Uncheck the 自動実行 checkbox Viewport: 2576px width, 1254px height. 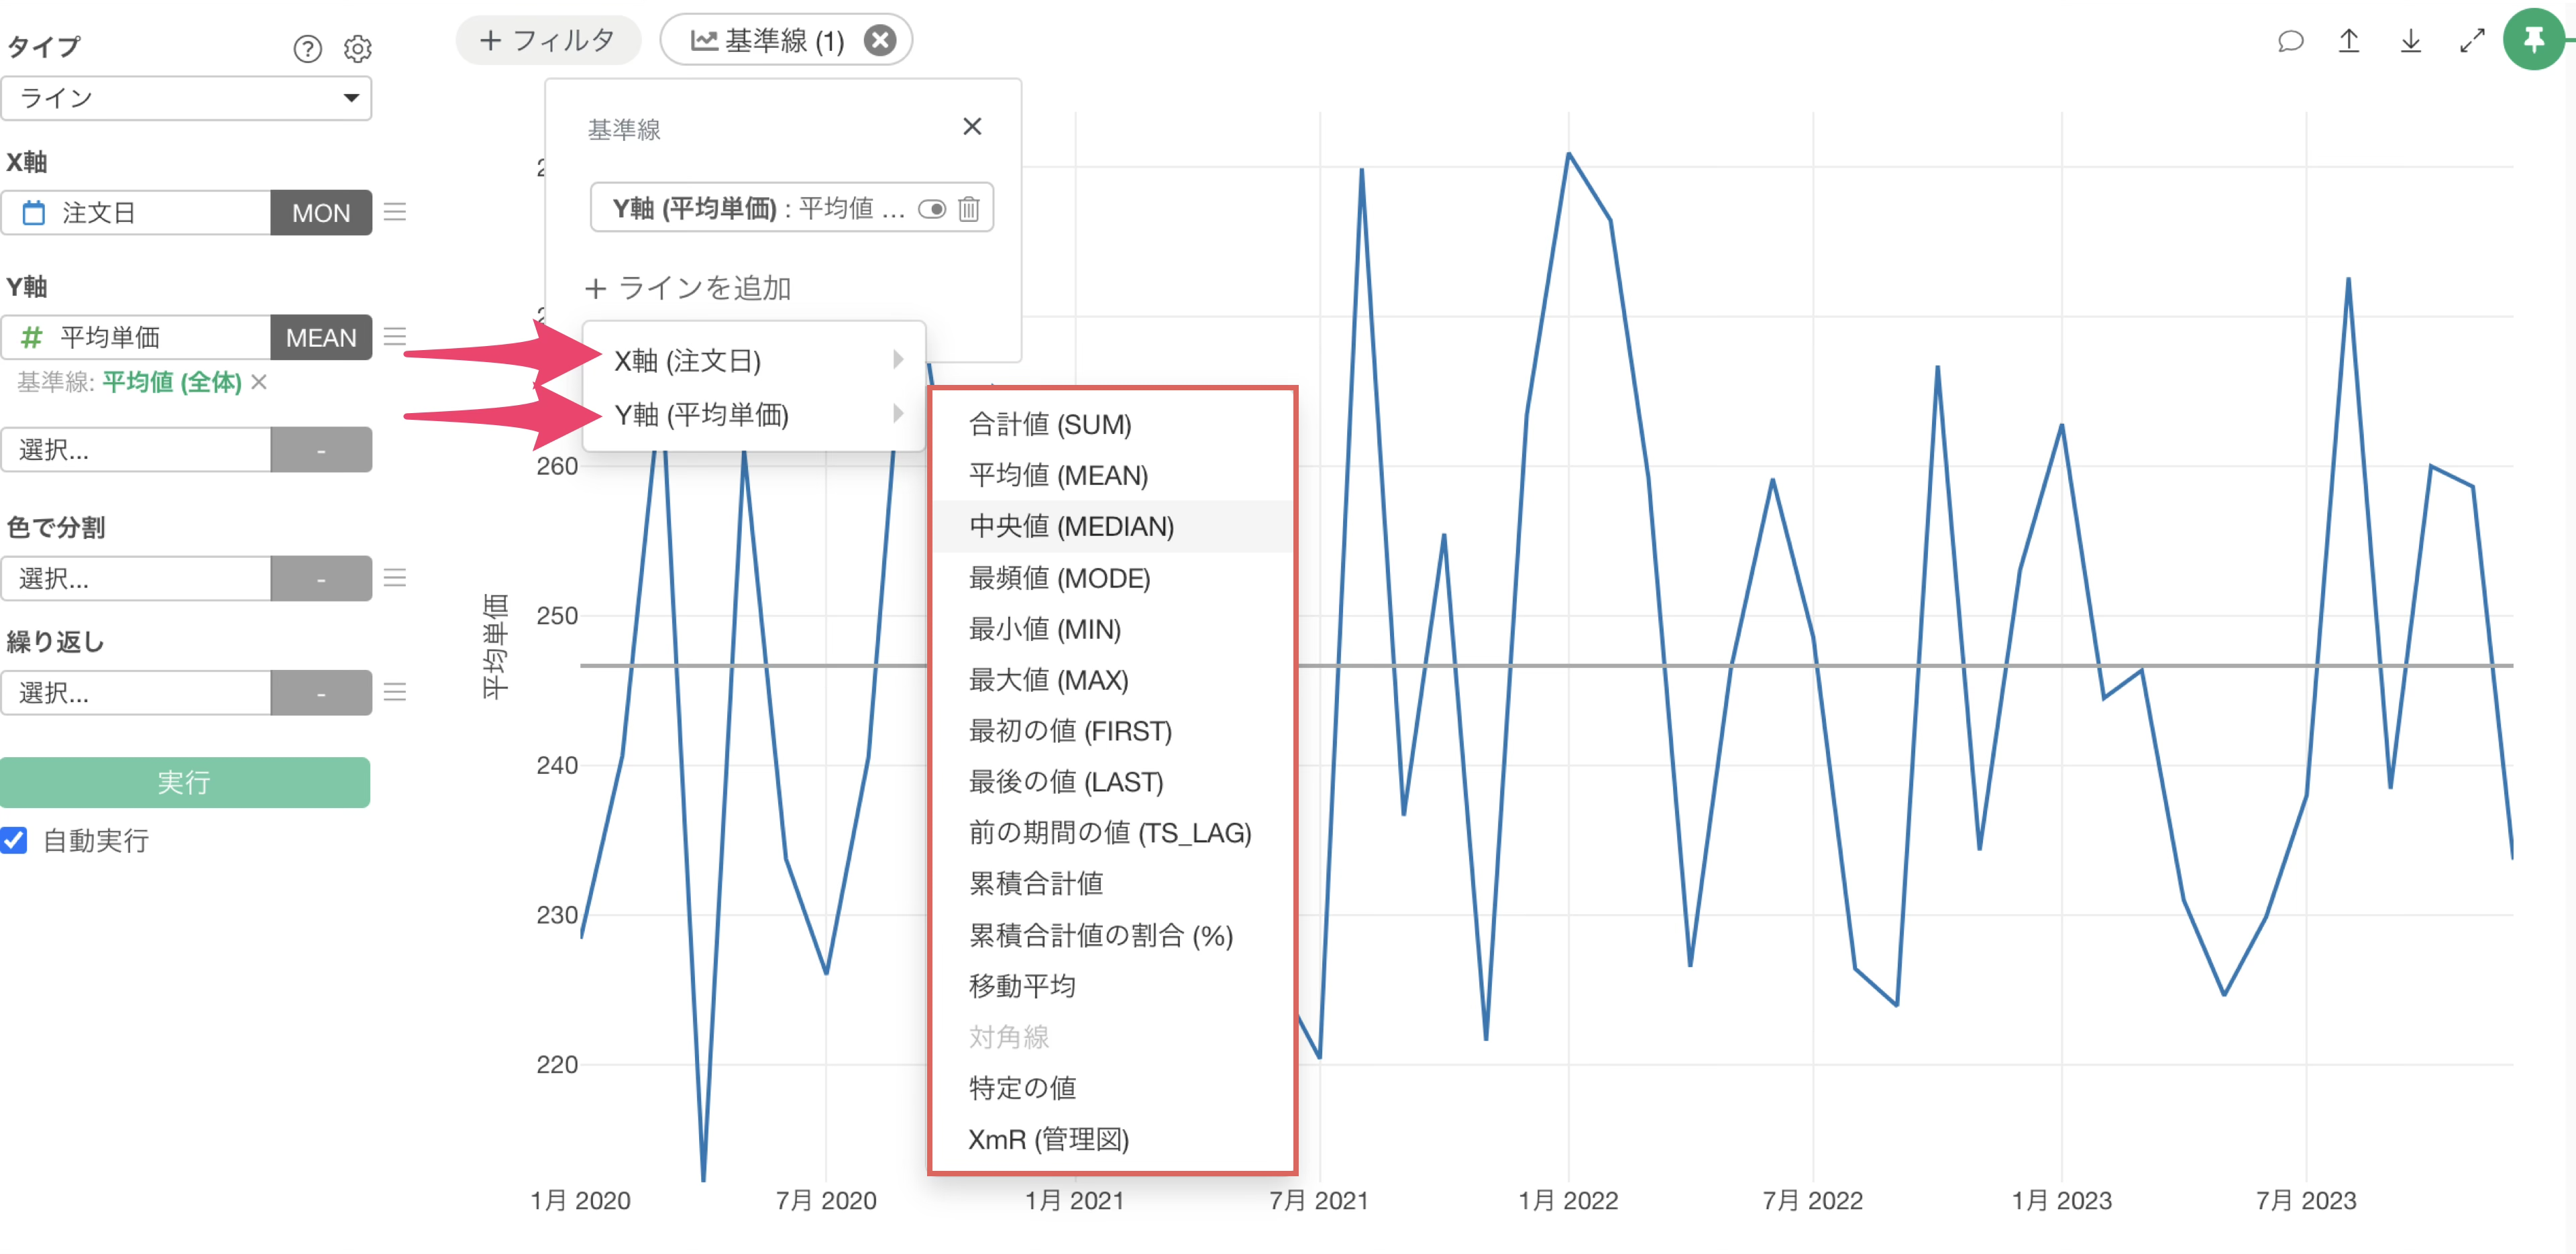(x=14, y=840)
